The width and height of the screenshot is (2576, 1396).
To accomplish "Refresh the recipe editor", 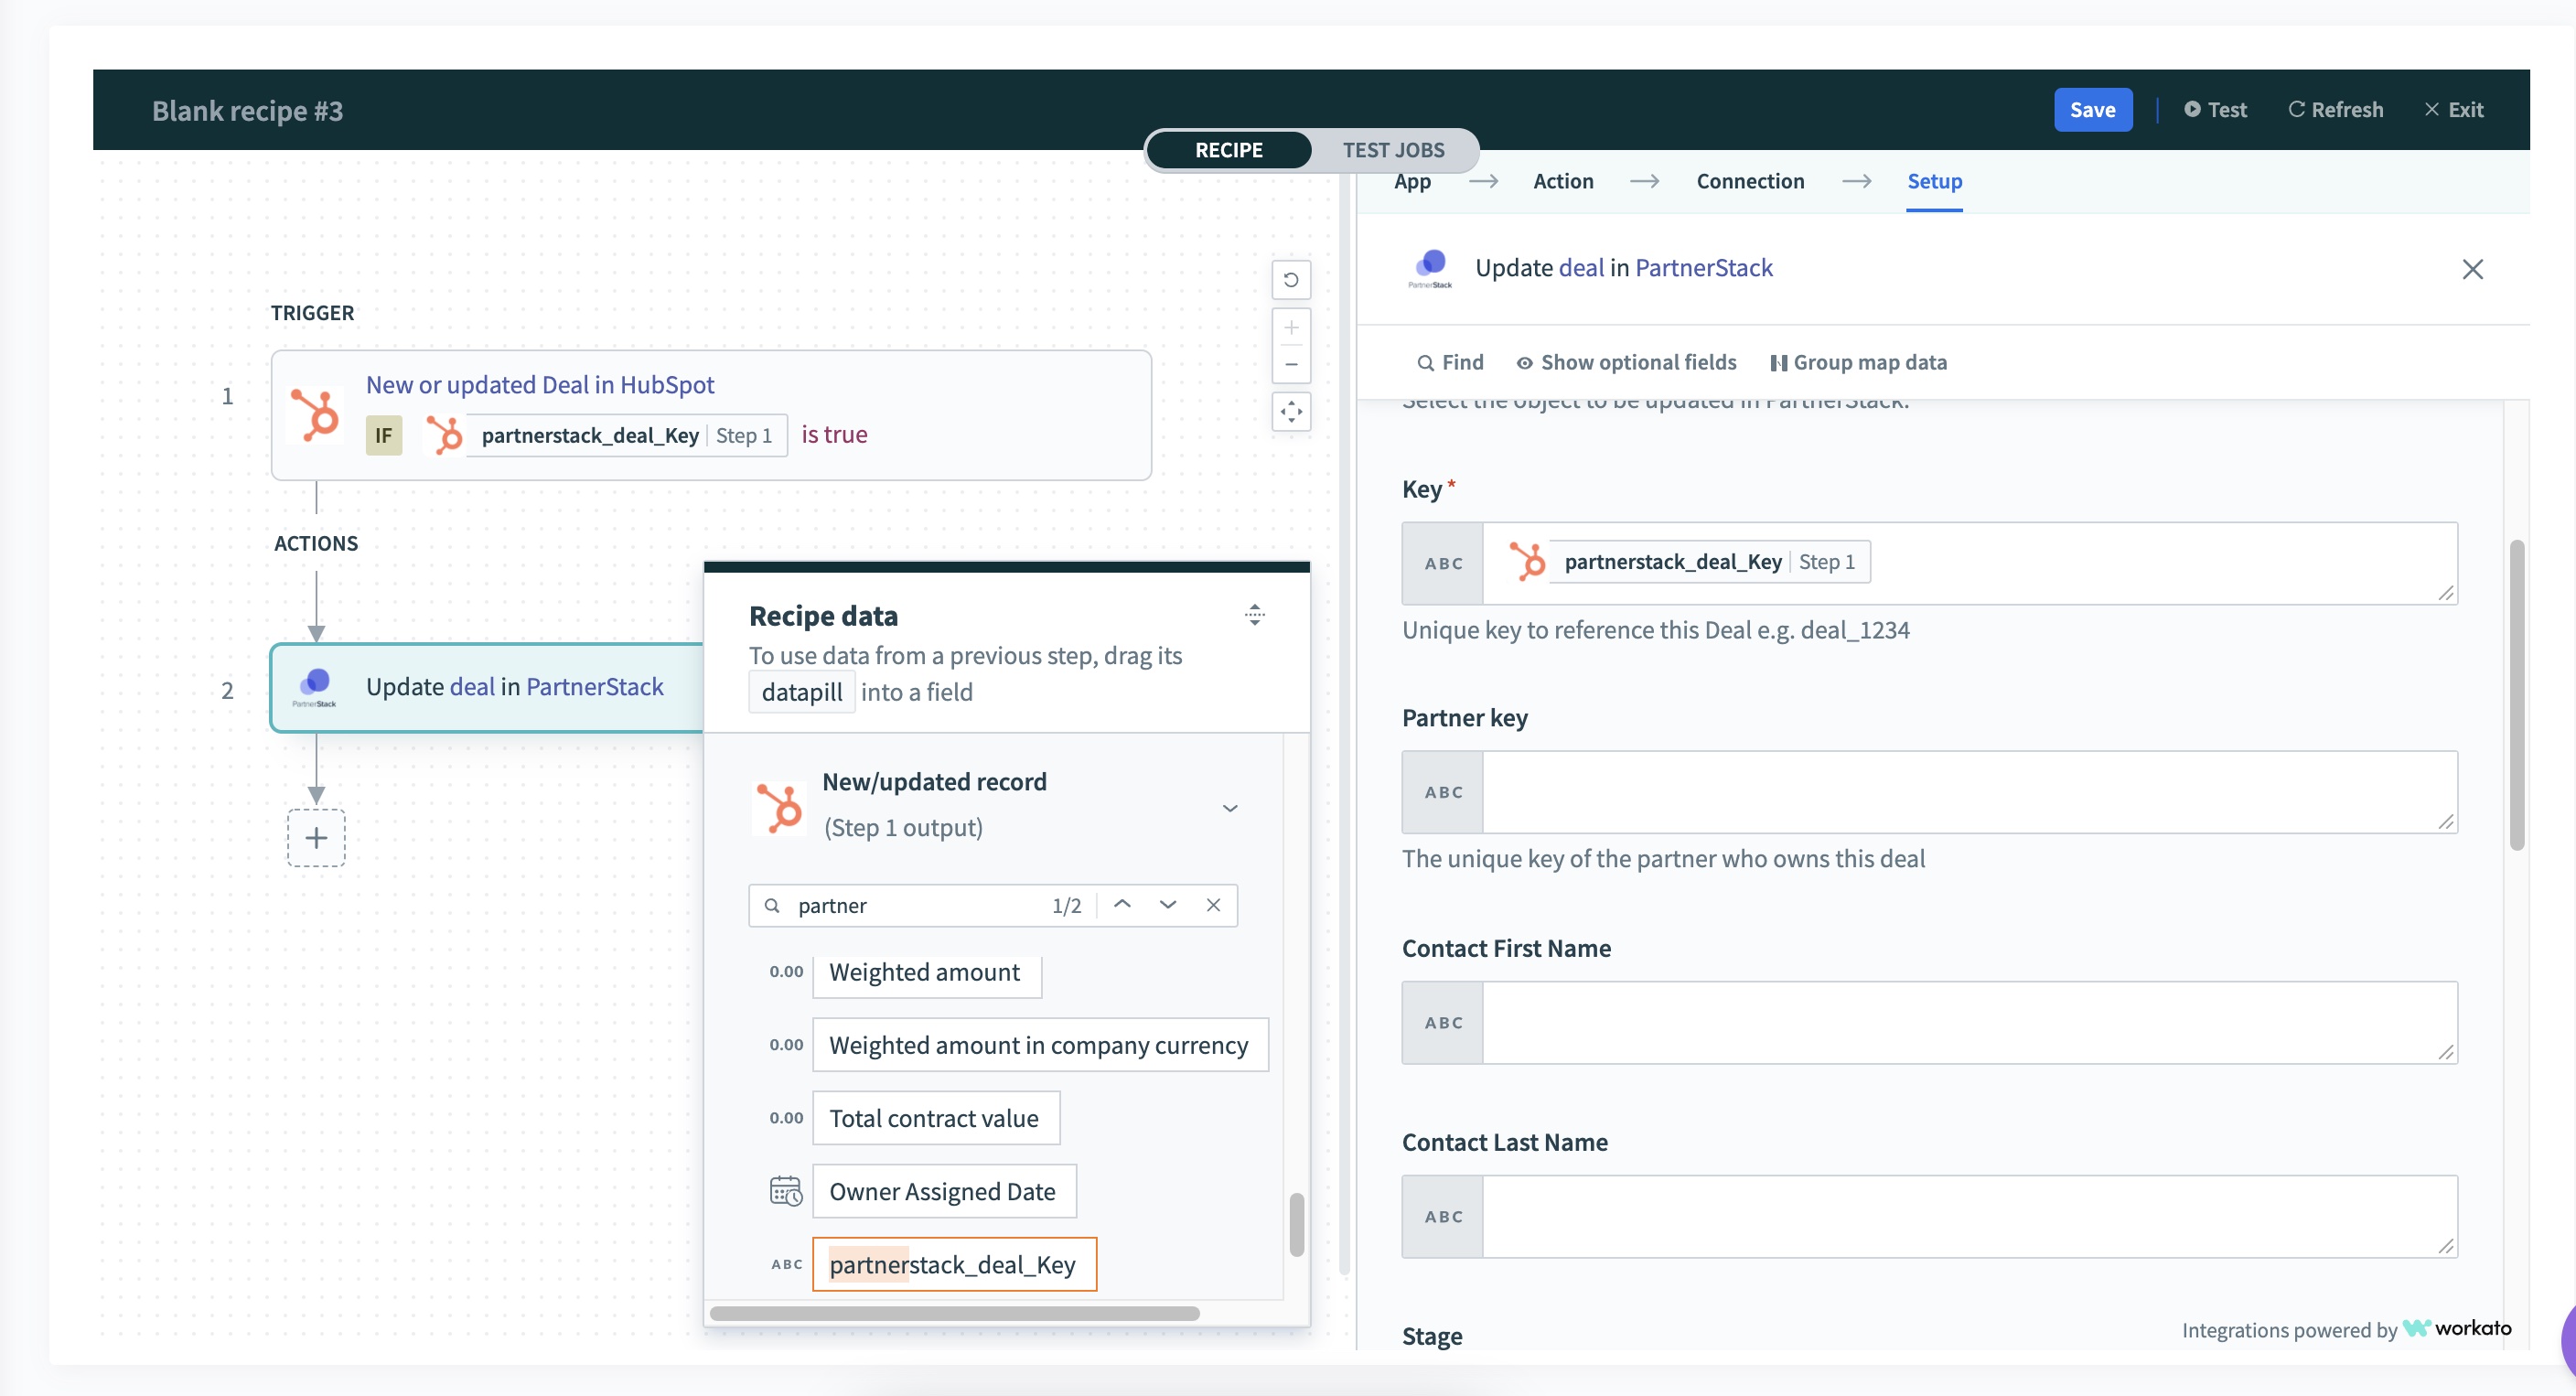I will pos(2335,110).
